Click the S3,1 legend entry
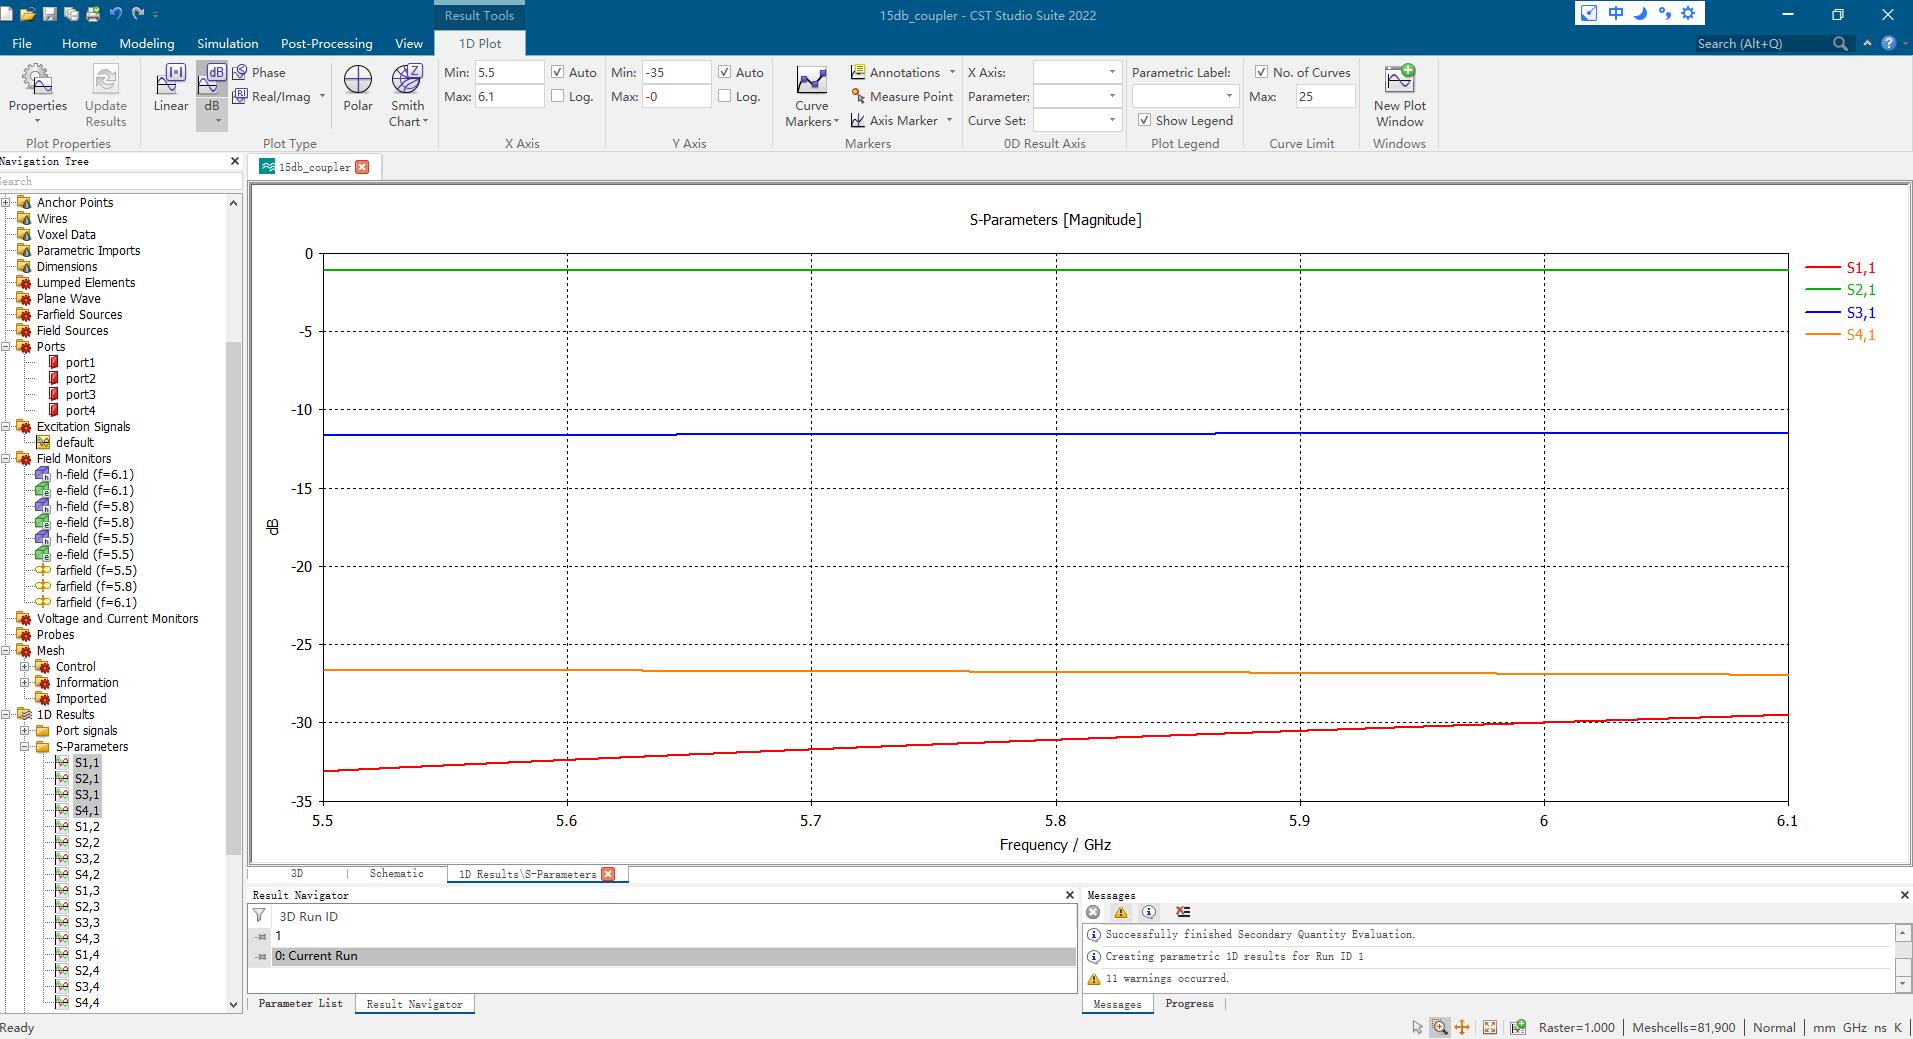The height and width of the screenshot is (1039, 1913). point(1859,313)
